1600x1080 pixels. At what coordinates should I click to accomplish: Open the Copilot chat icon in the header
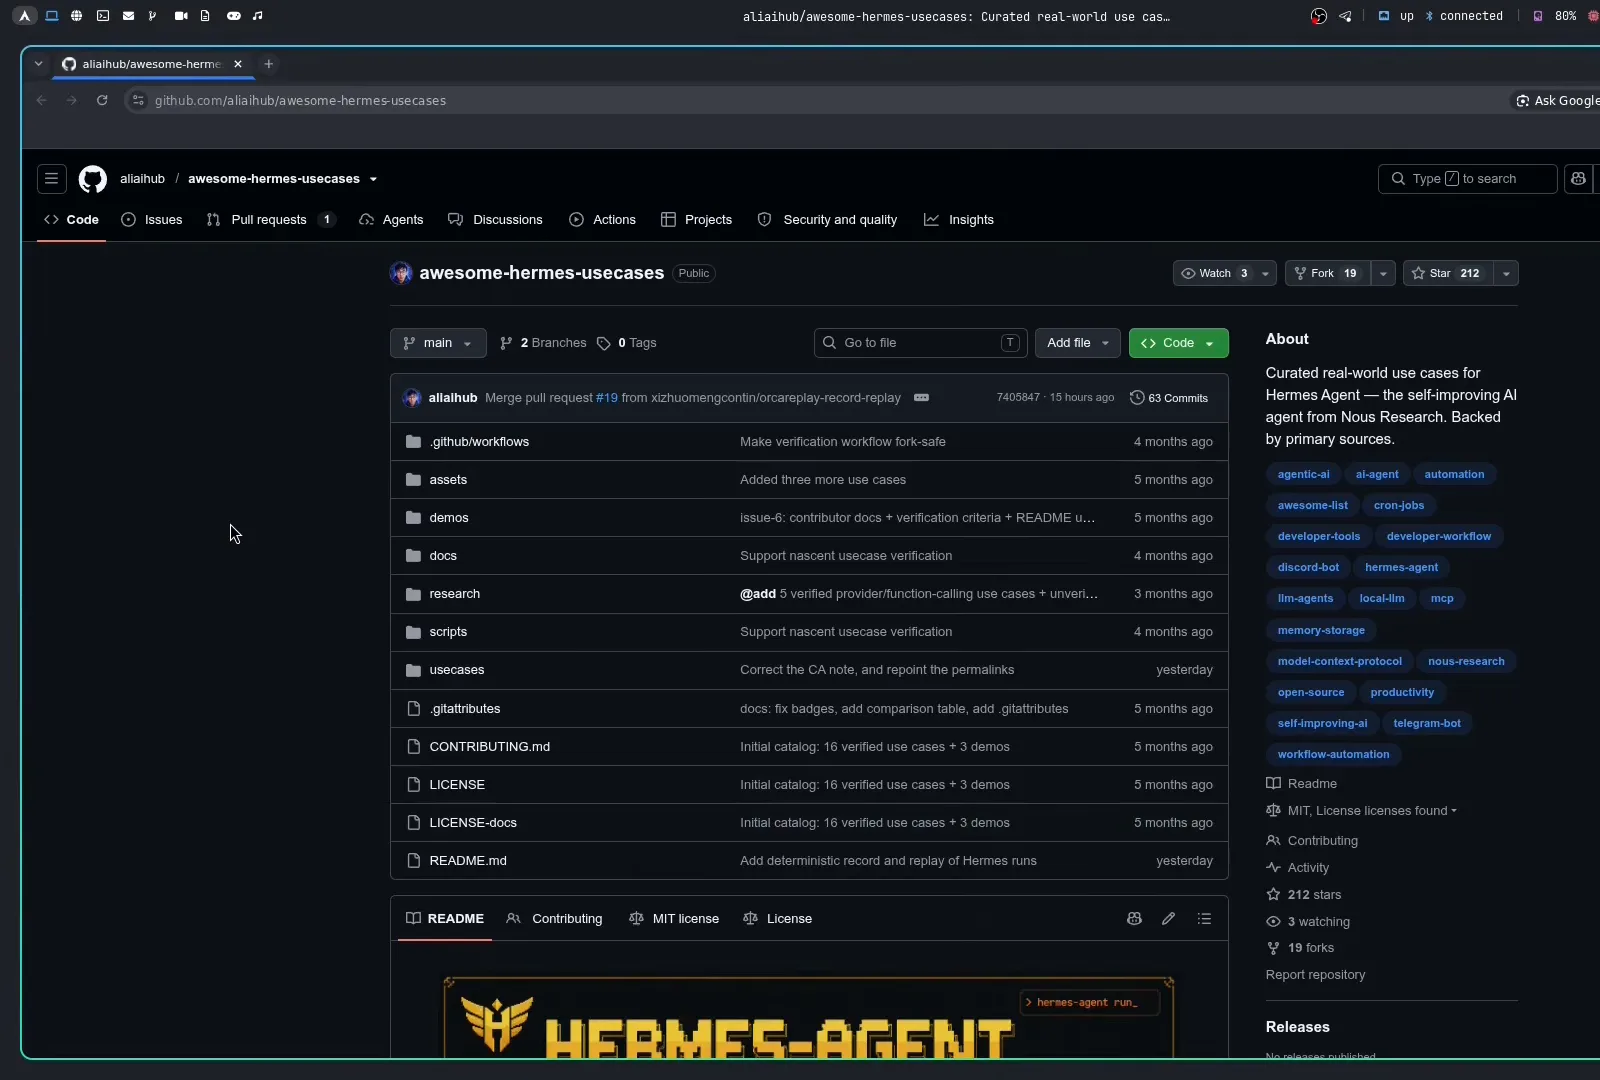coord(1578,179)
